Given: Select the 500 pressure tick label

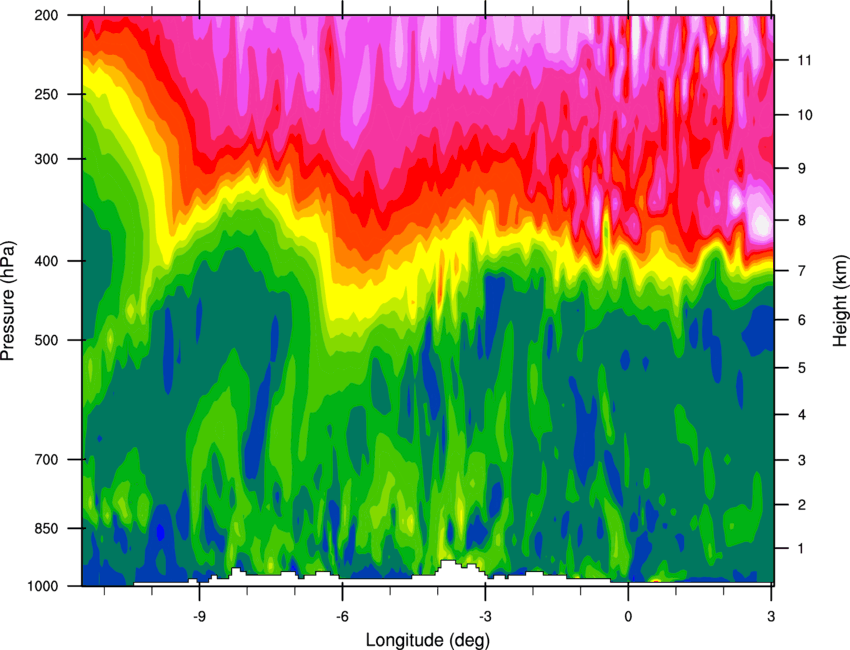Looking at the screenshot, I should [x=47, y=340].
